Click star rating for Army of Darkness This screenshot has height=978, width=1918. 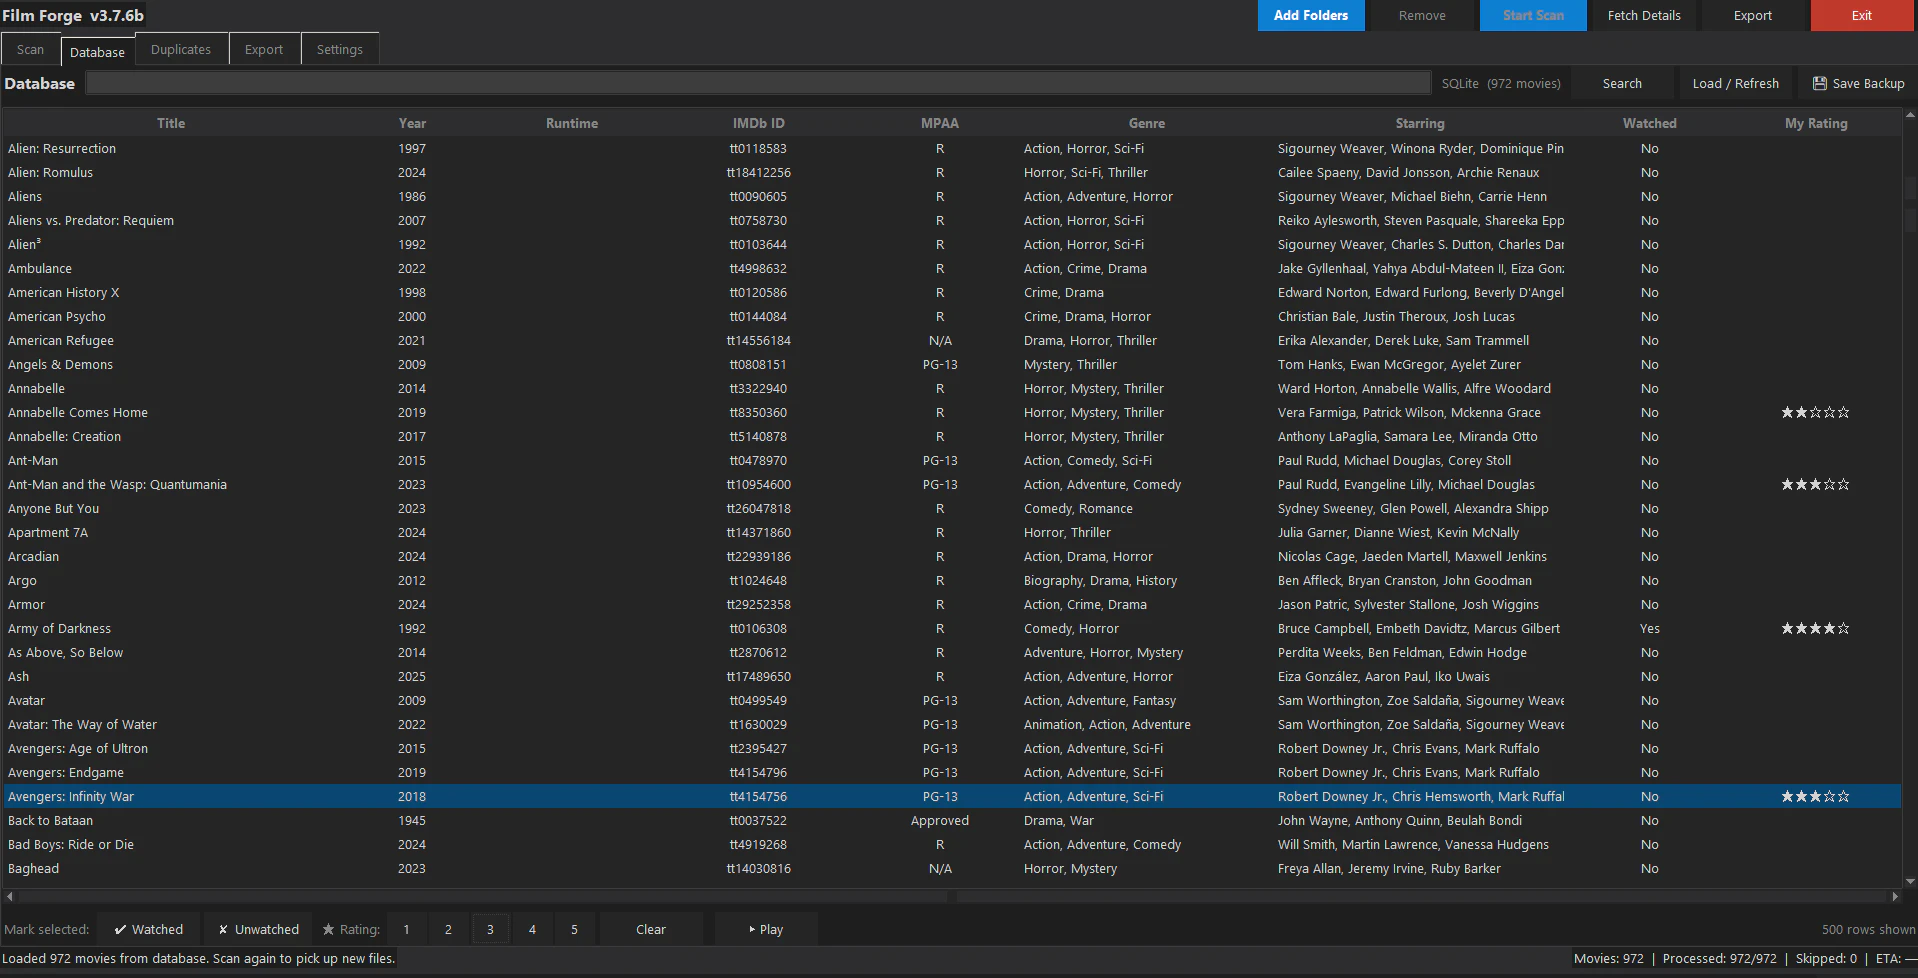1815,629
